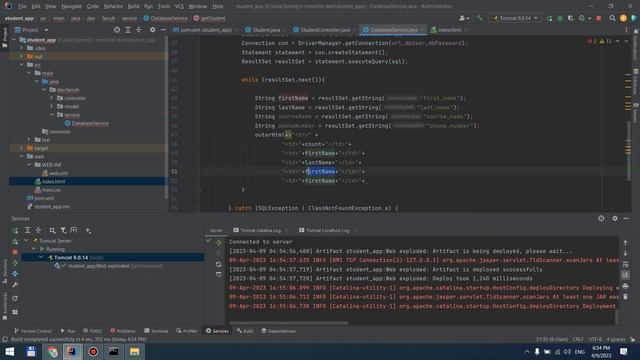Select pom.xml in Project tree
The image size is (640, 360).
pos(44,198)
